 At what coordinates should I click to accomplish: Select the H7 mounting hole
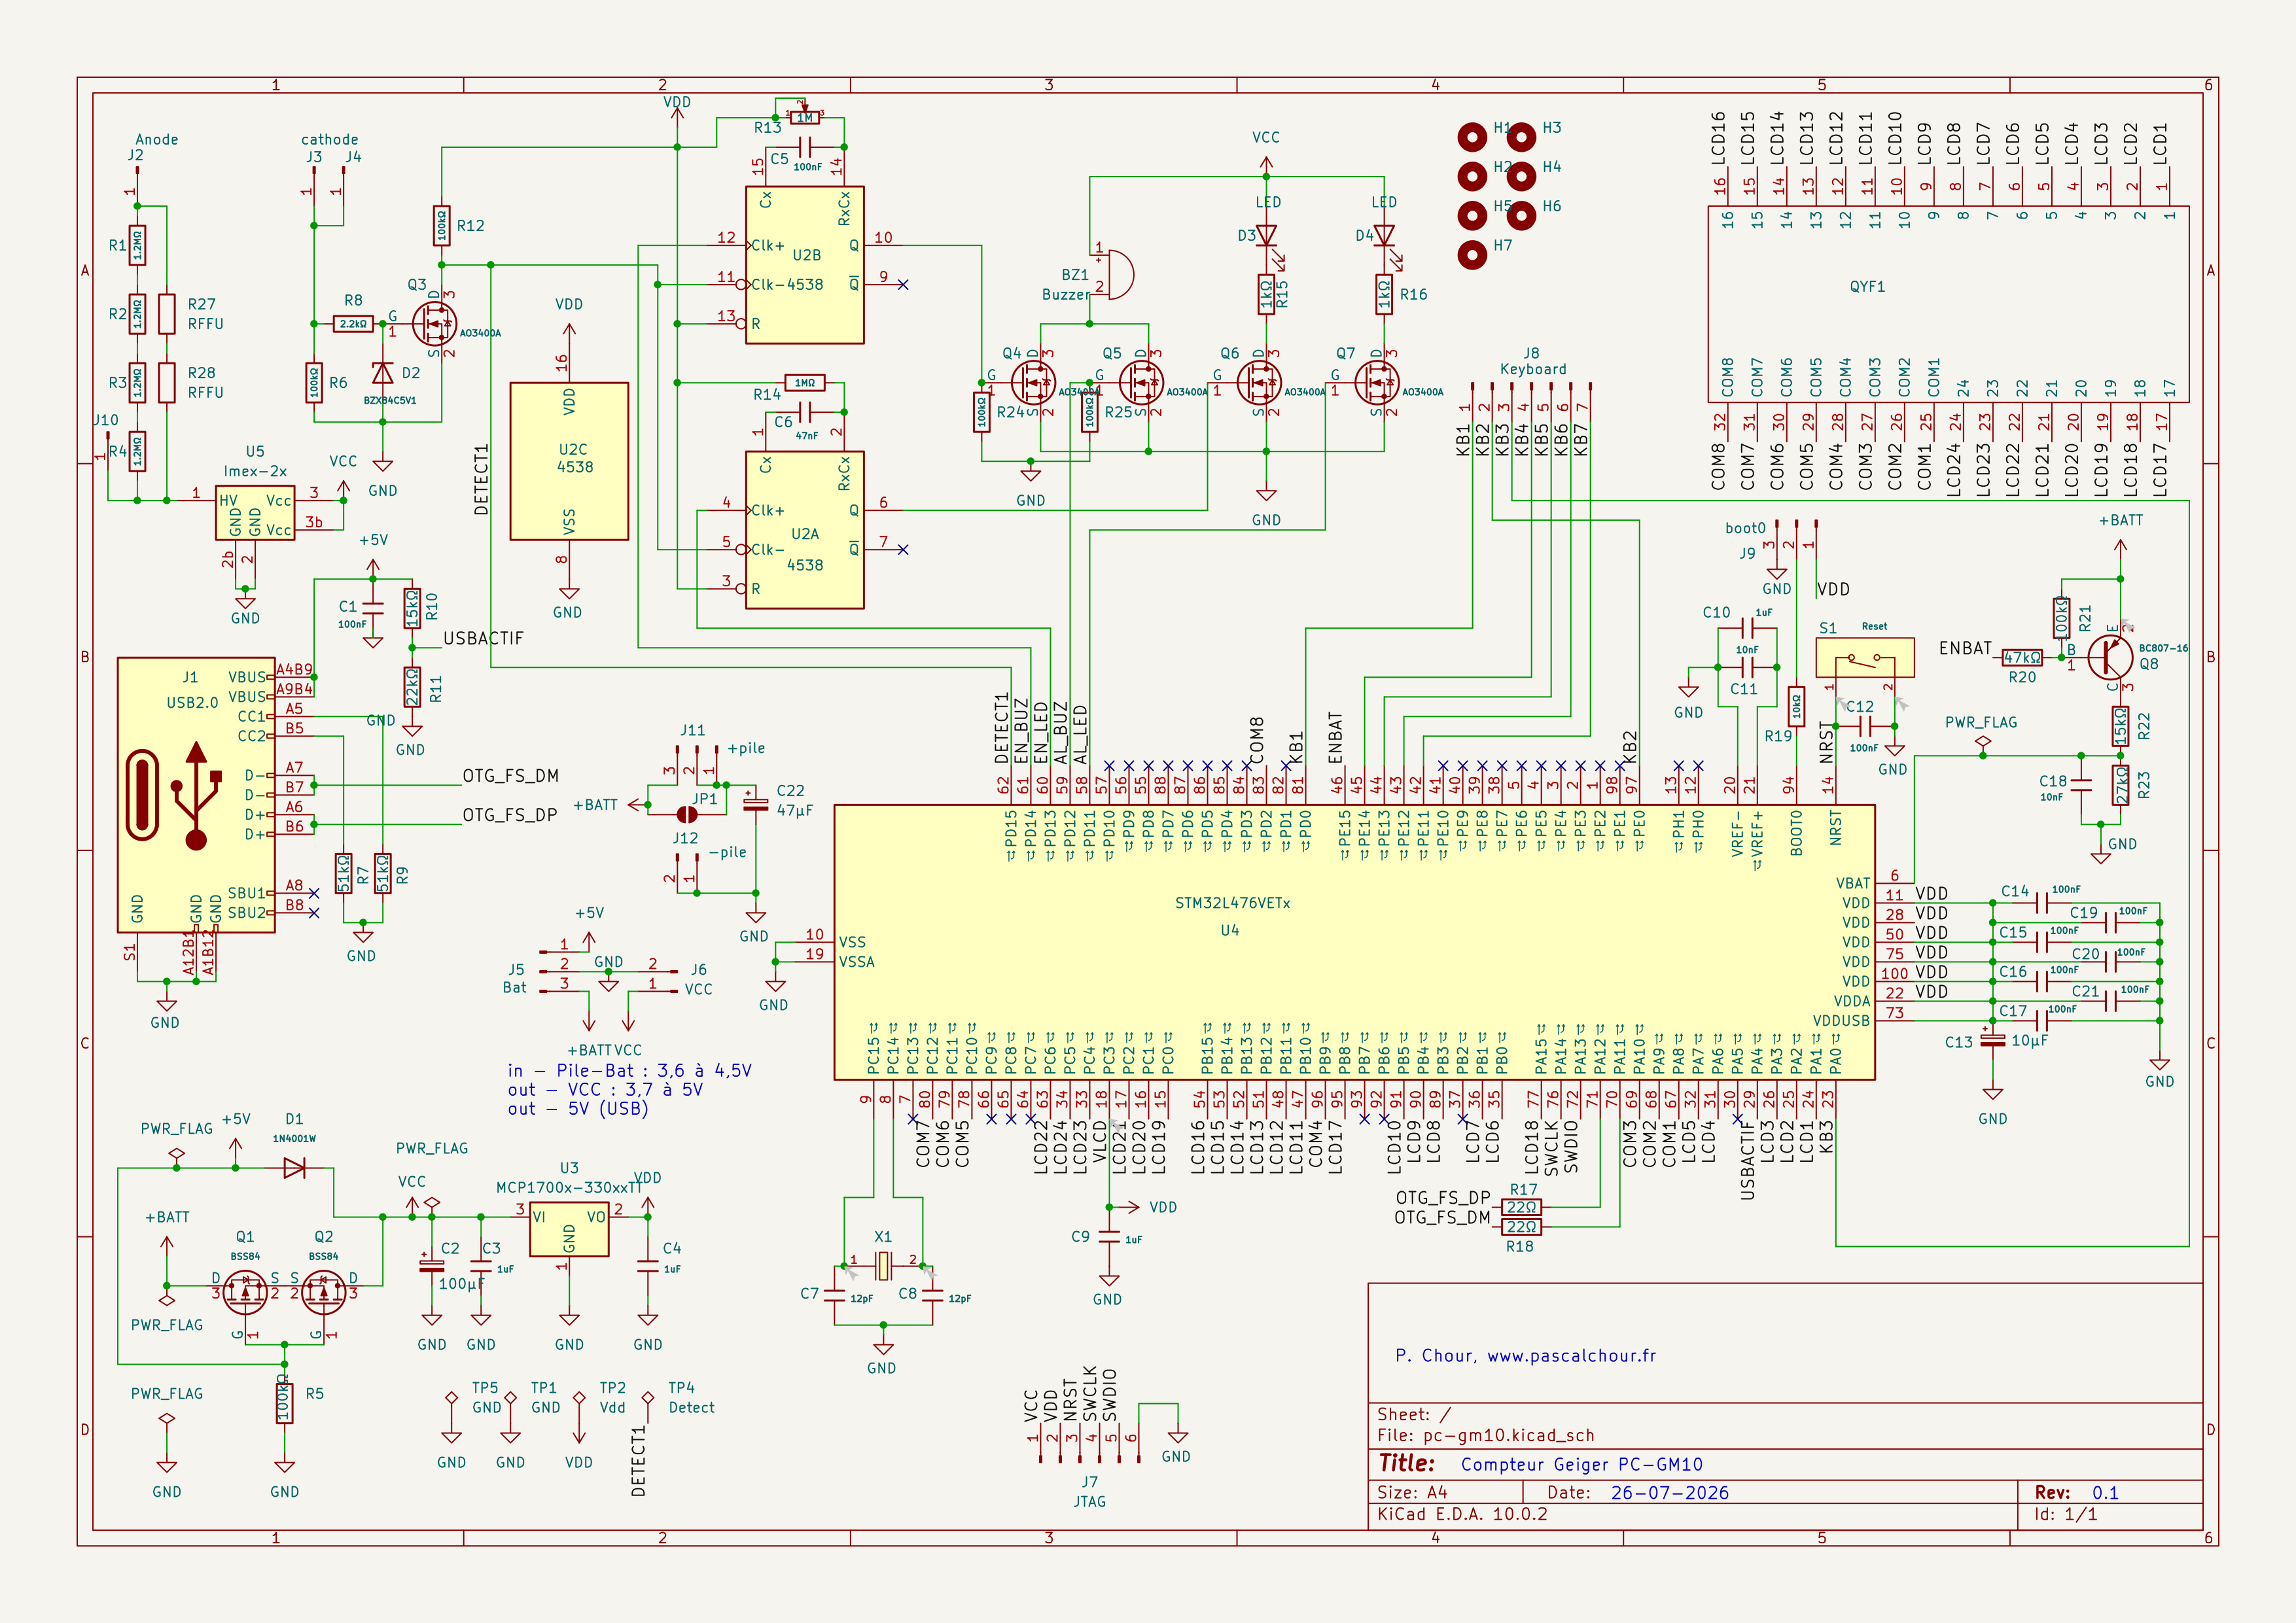coord(1472,255)
